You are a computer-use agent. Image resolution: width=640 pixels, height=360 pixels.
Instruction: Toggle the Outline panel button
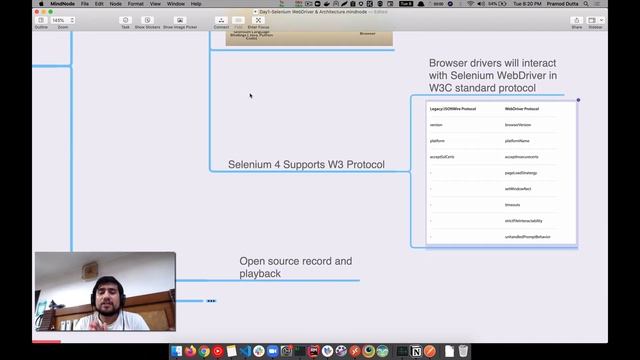click(41, 20)
